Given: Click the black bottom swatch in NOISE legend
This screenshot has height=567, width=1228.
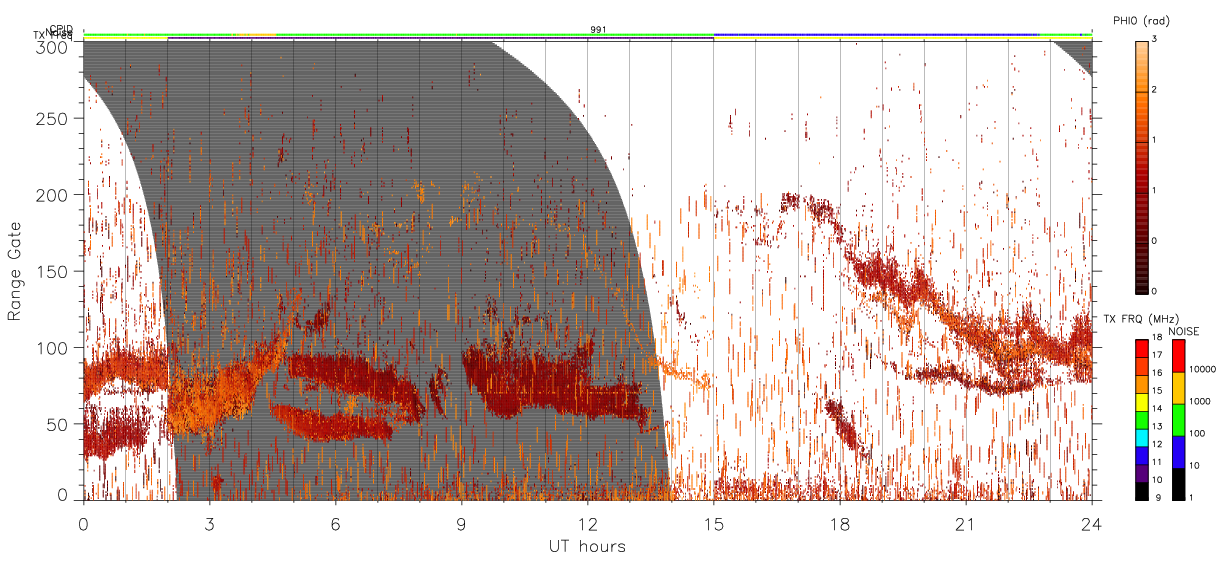Looking at the screenshot, I should click(1180, 483).
